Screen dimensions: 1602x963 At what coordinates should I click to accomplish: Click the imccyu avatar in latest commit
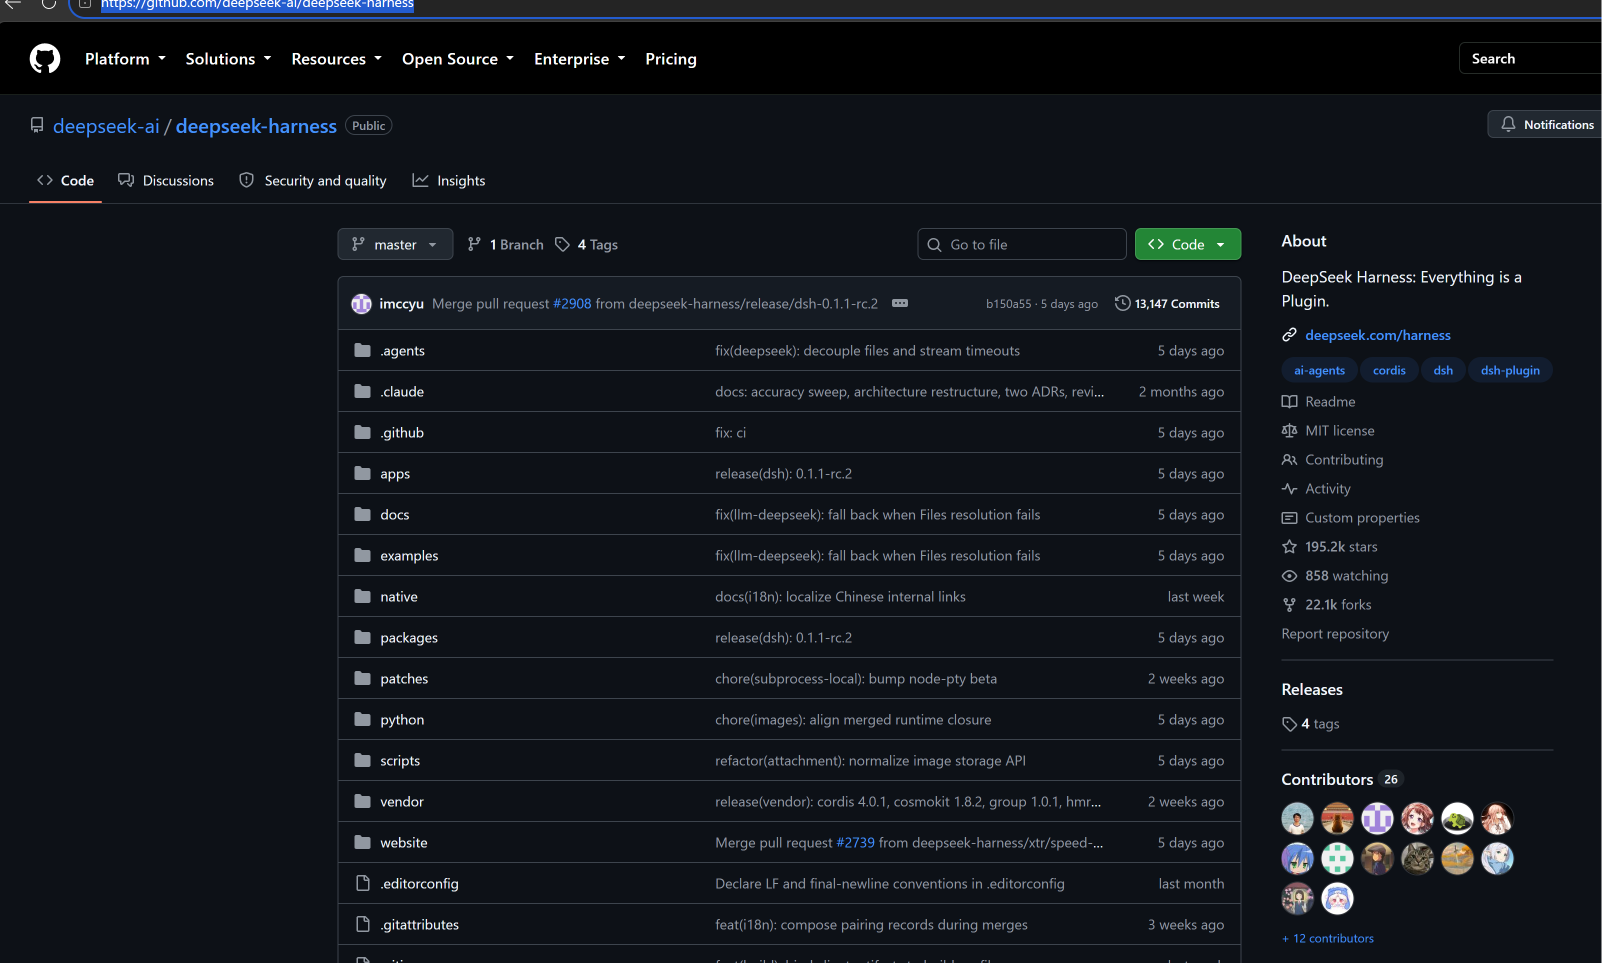[x=362, y=304]
